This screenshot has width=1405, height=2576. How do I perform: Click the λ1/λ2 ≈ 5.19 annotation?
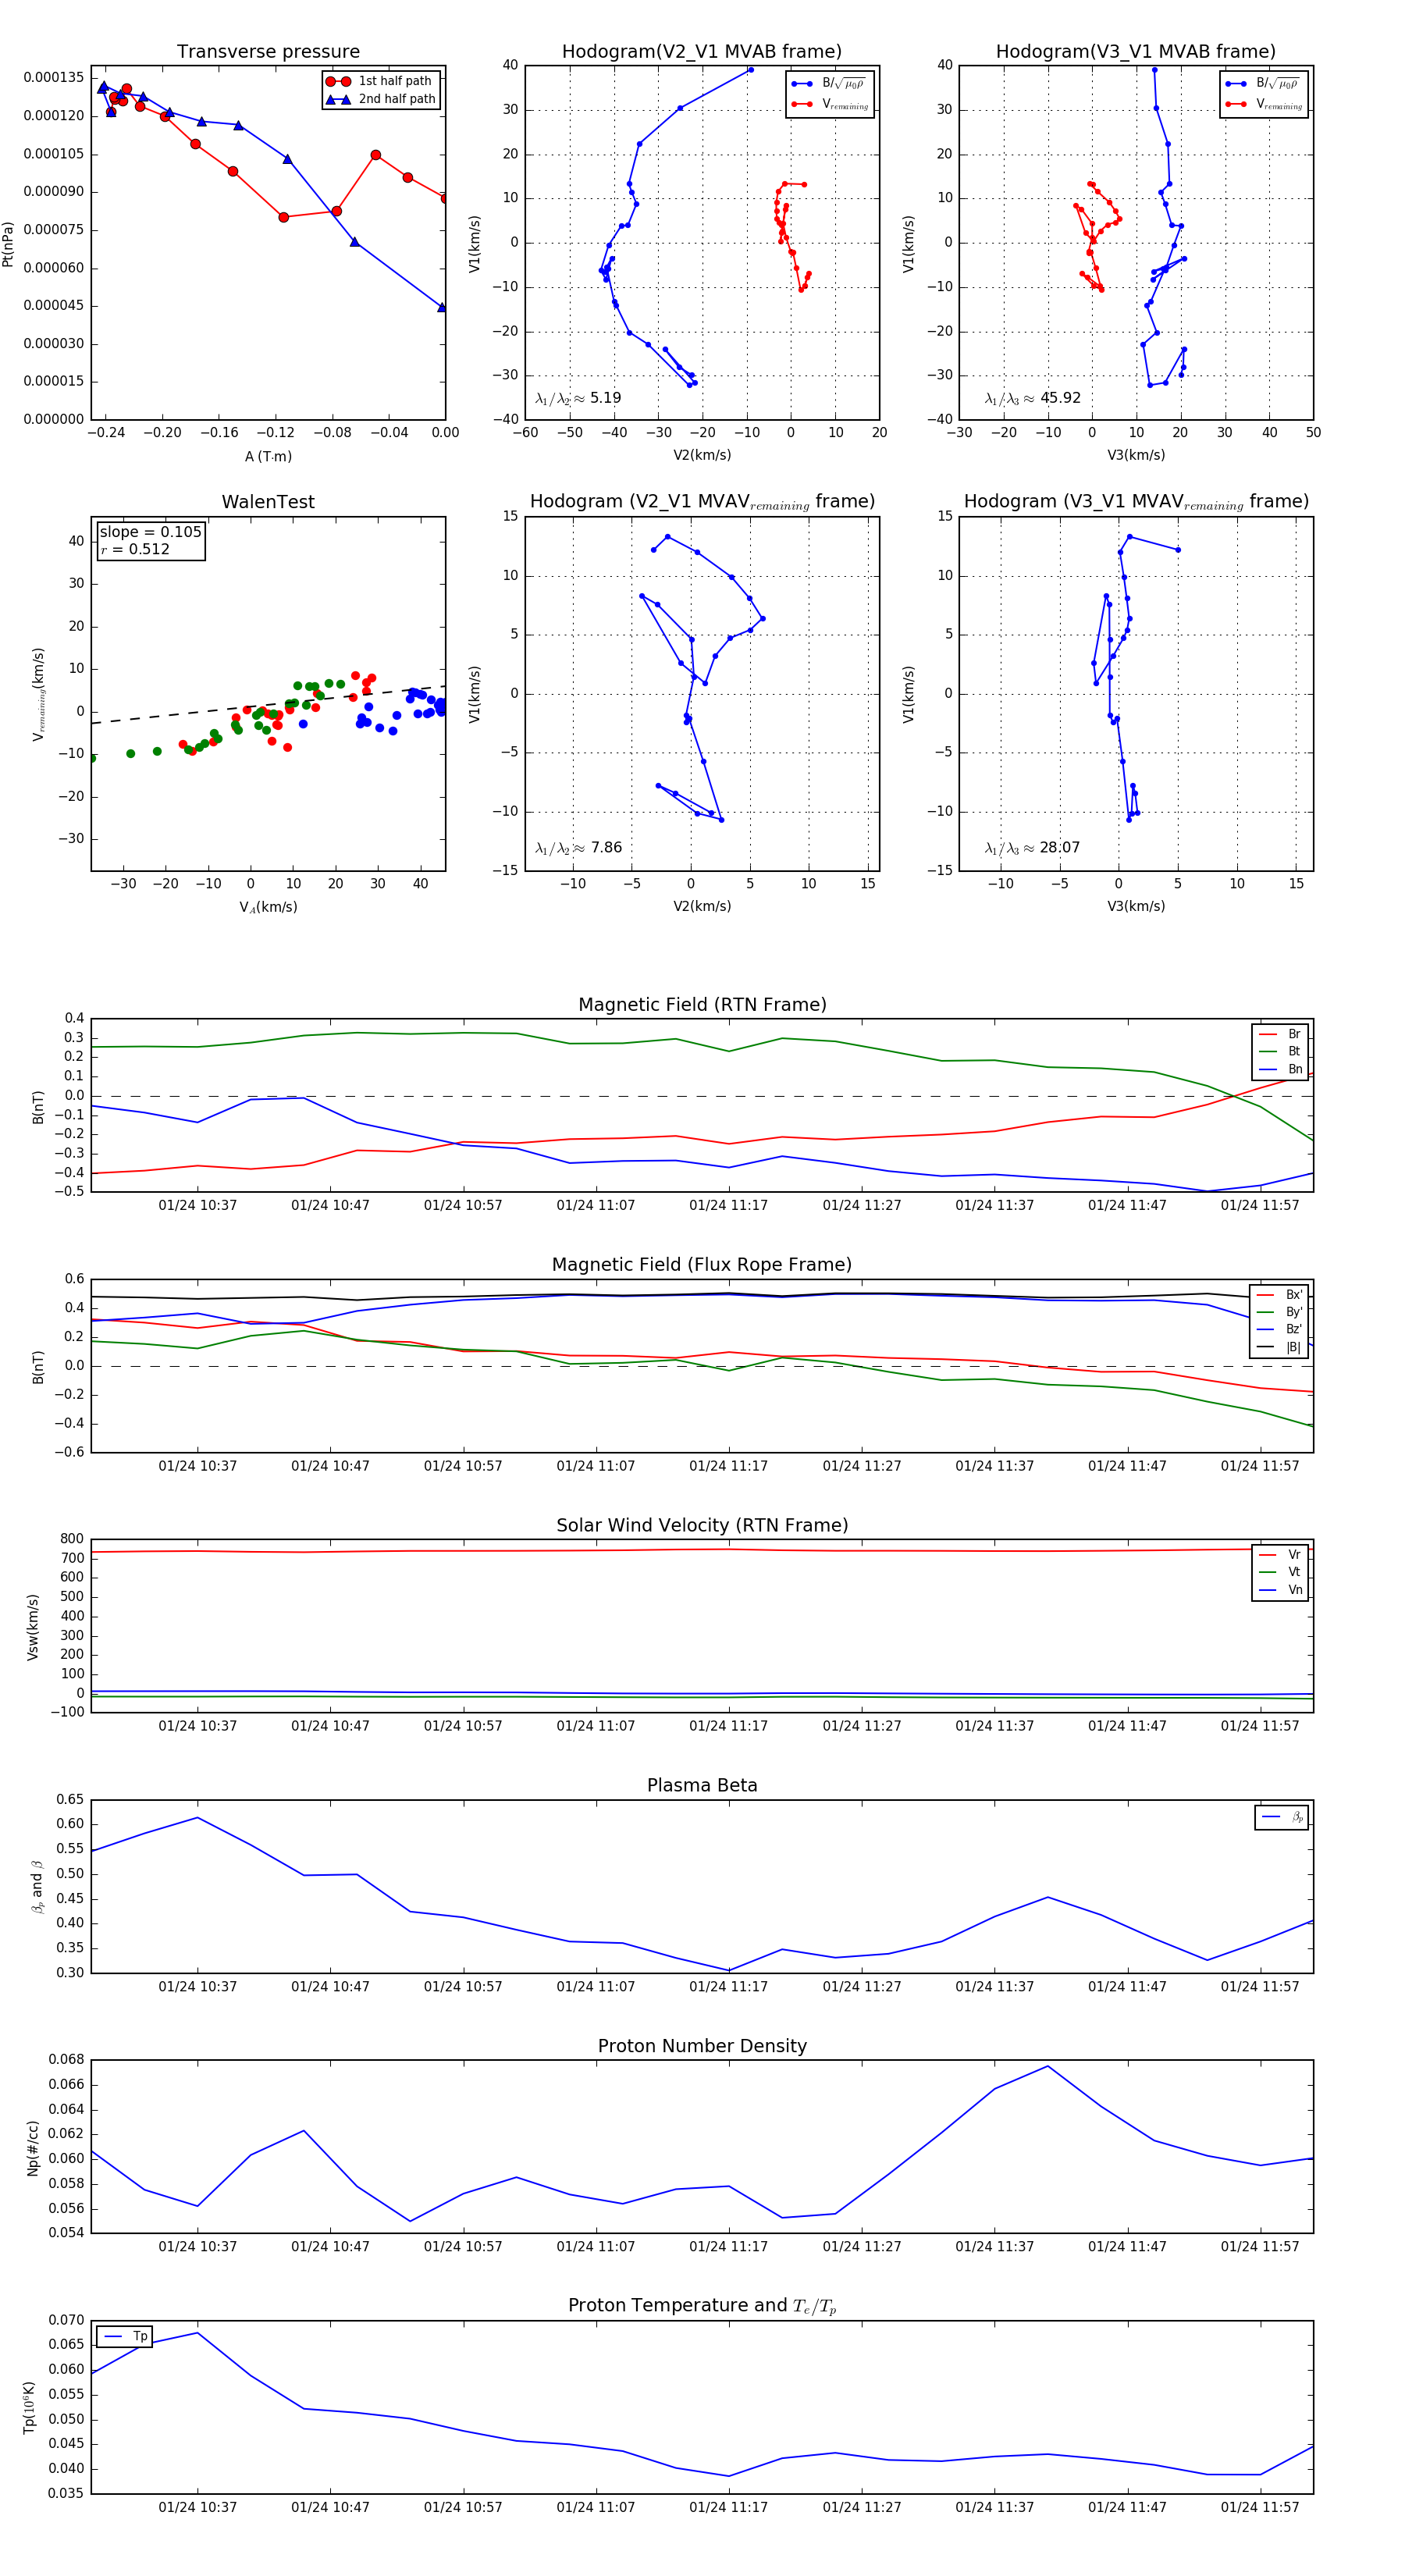pyautogui.click(x=578, y=398)
